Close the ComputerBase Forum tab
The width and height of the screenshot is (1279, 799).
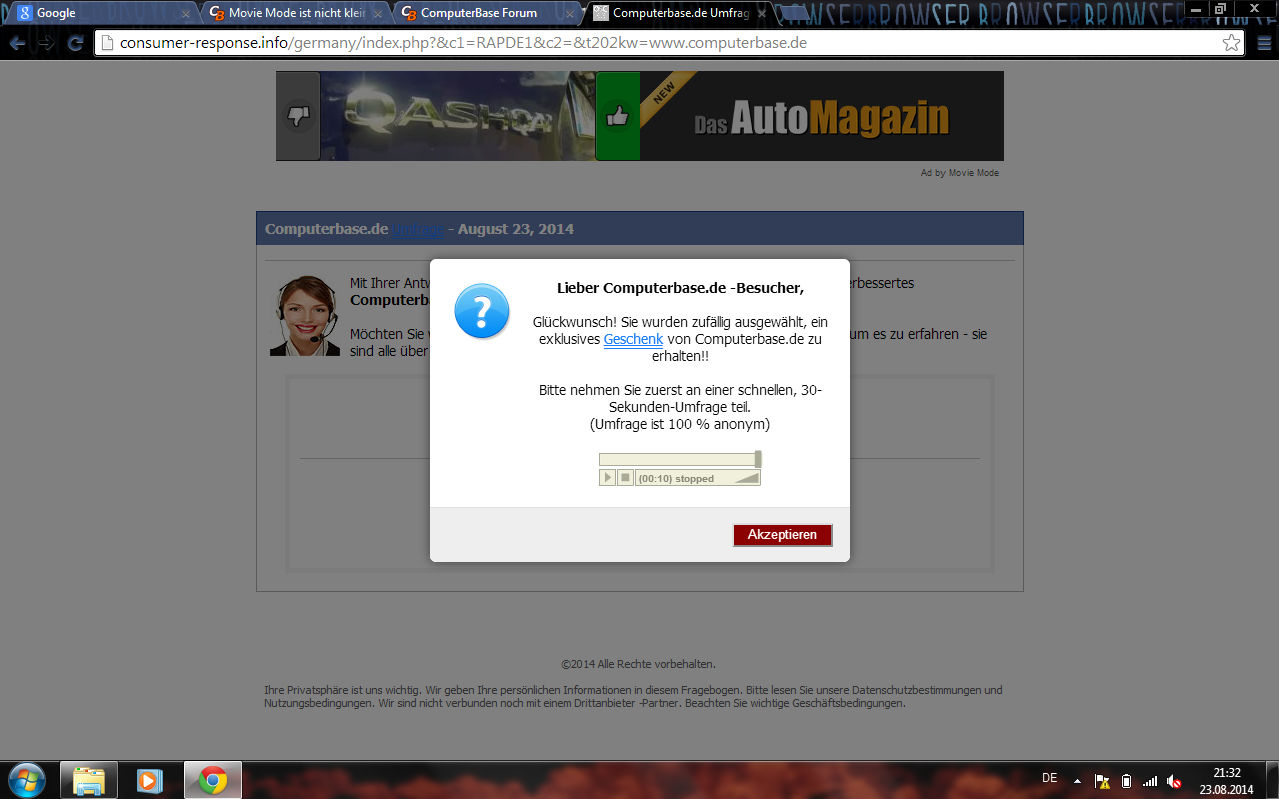pos(568,14)
